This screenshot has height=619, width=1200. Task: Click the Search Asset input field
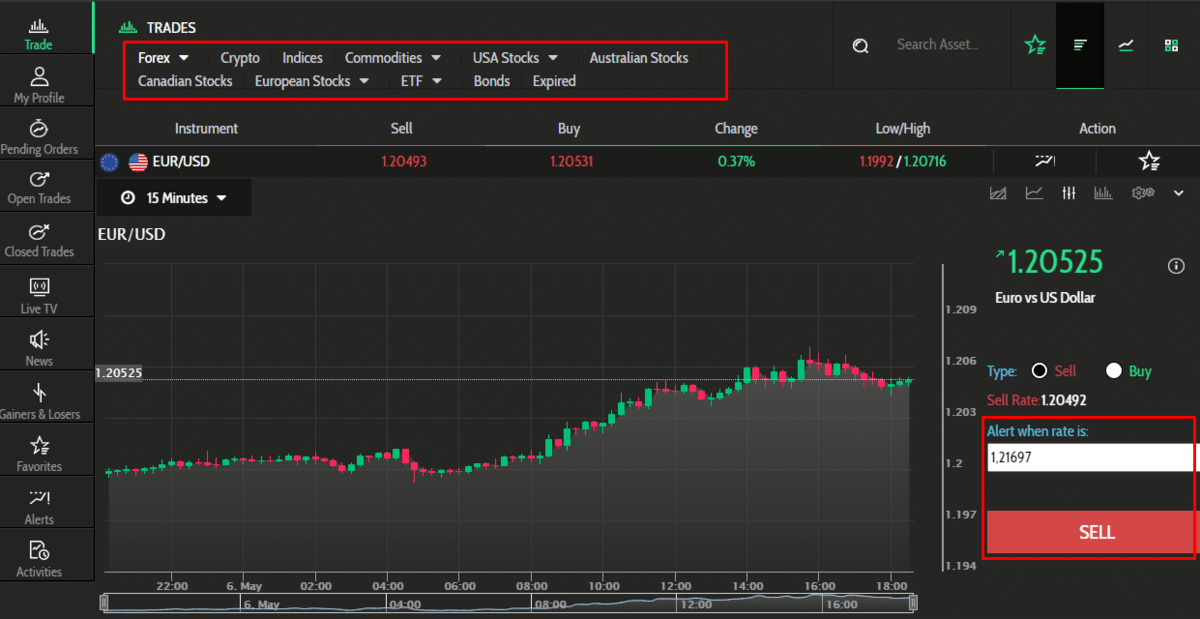point(937,45)
